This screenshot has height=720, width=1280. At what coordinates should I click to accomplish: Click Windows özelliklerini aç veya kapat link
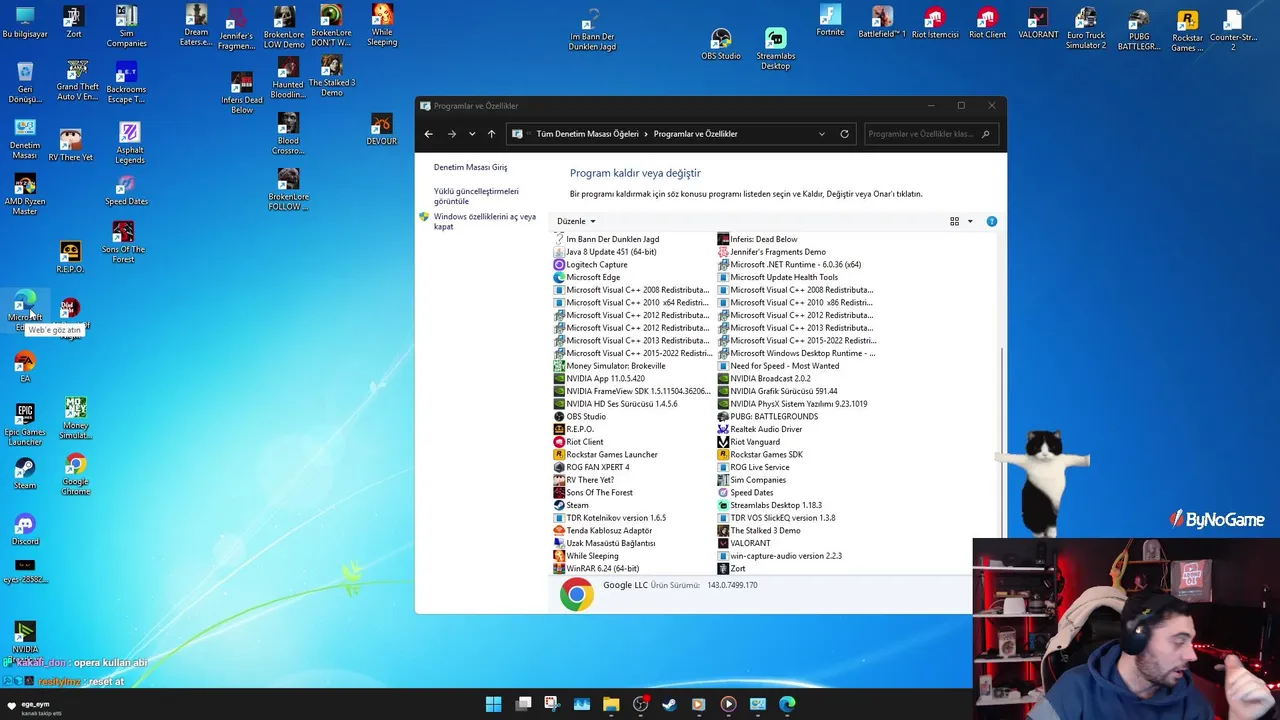pyautogui.click(x=484, y=221)
